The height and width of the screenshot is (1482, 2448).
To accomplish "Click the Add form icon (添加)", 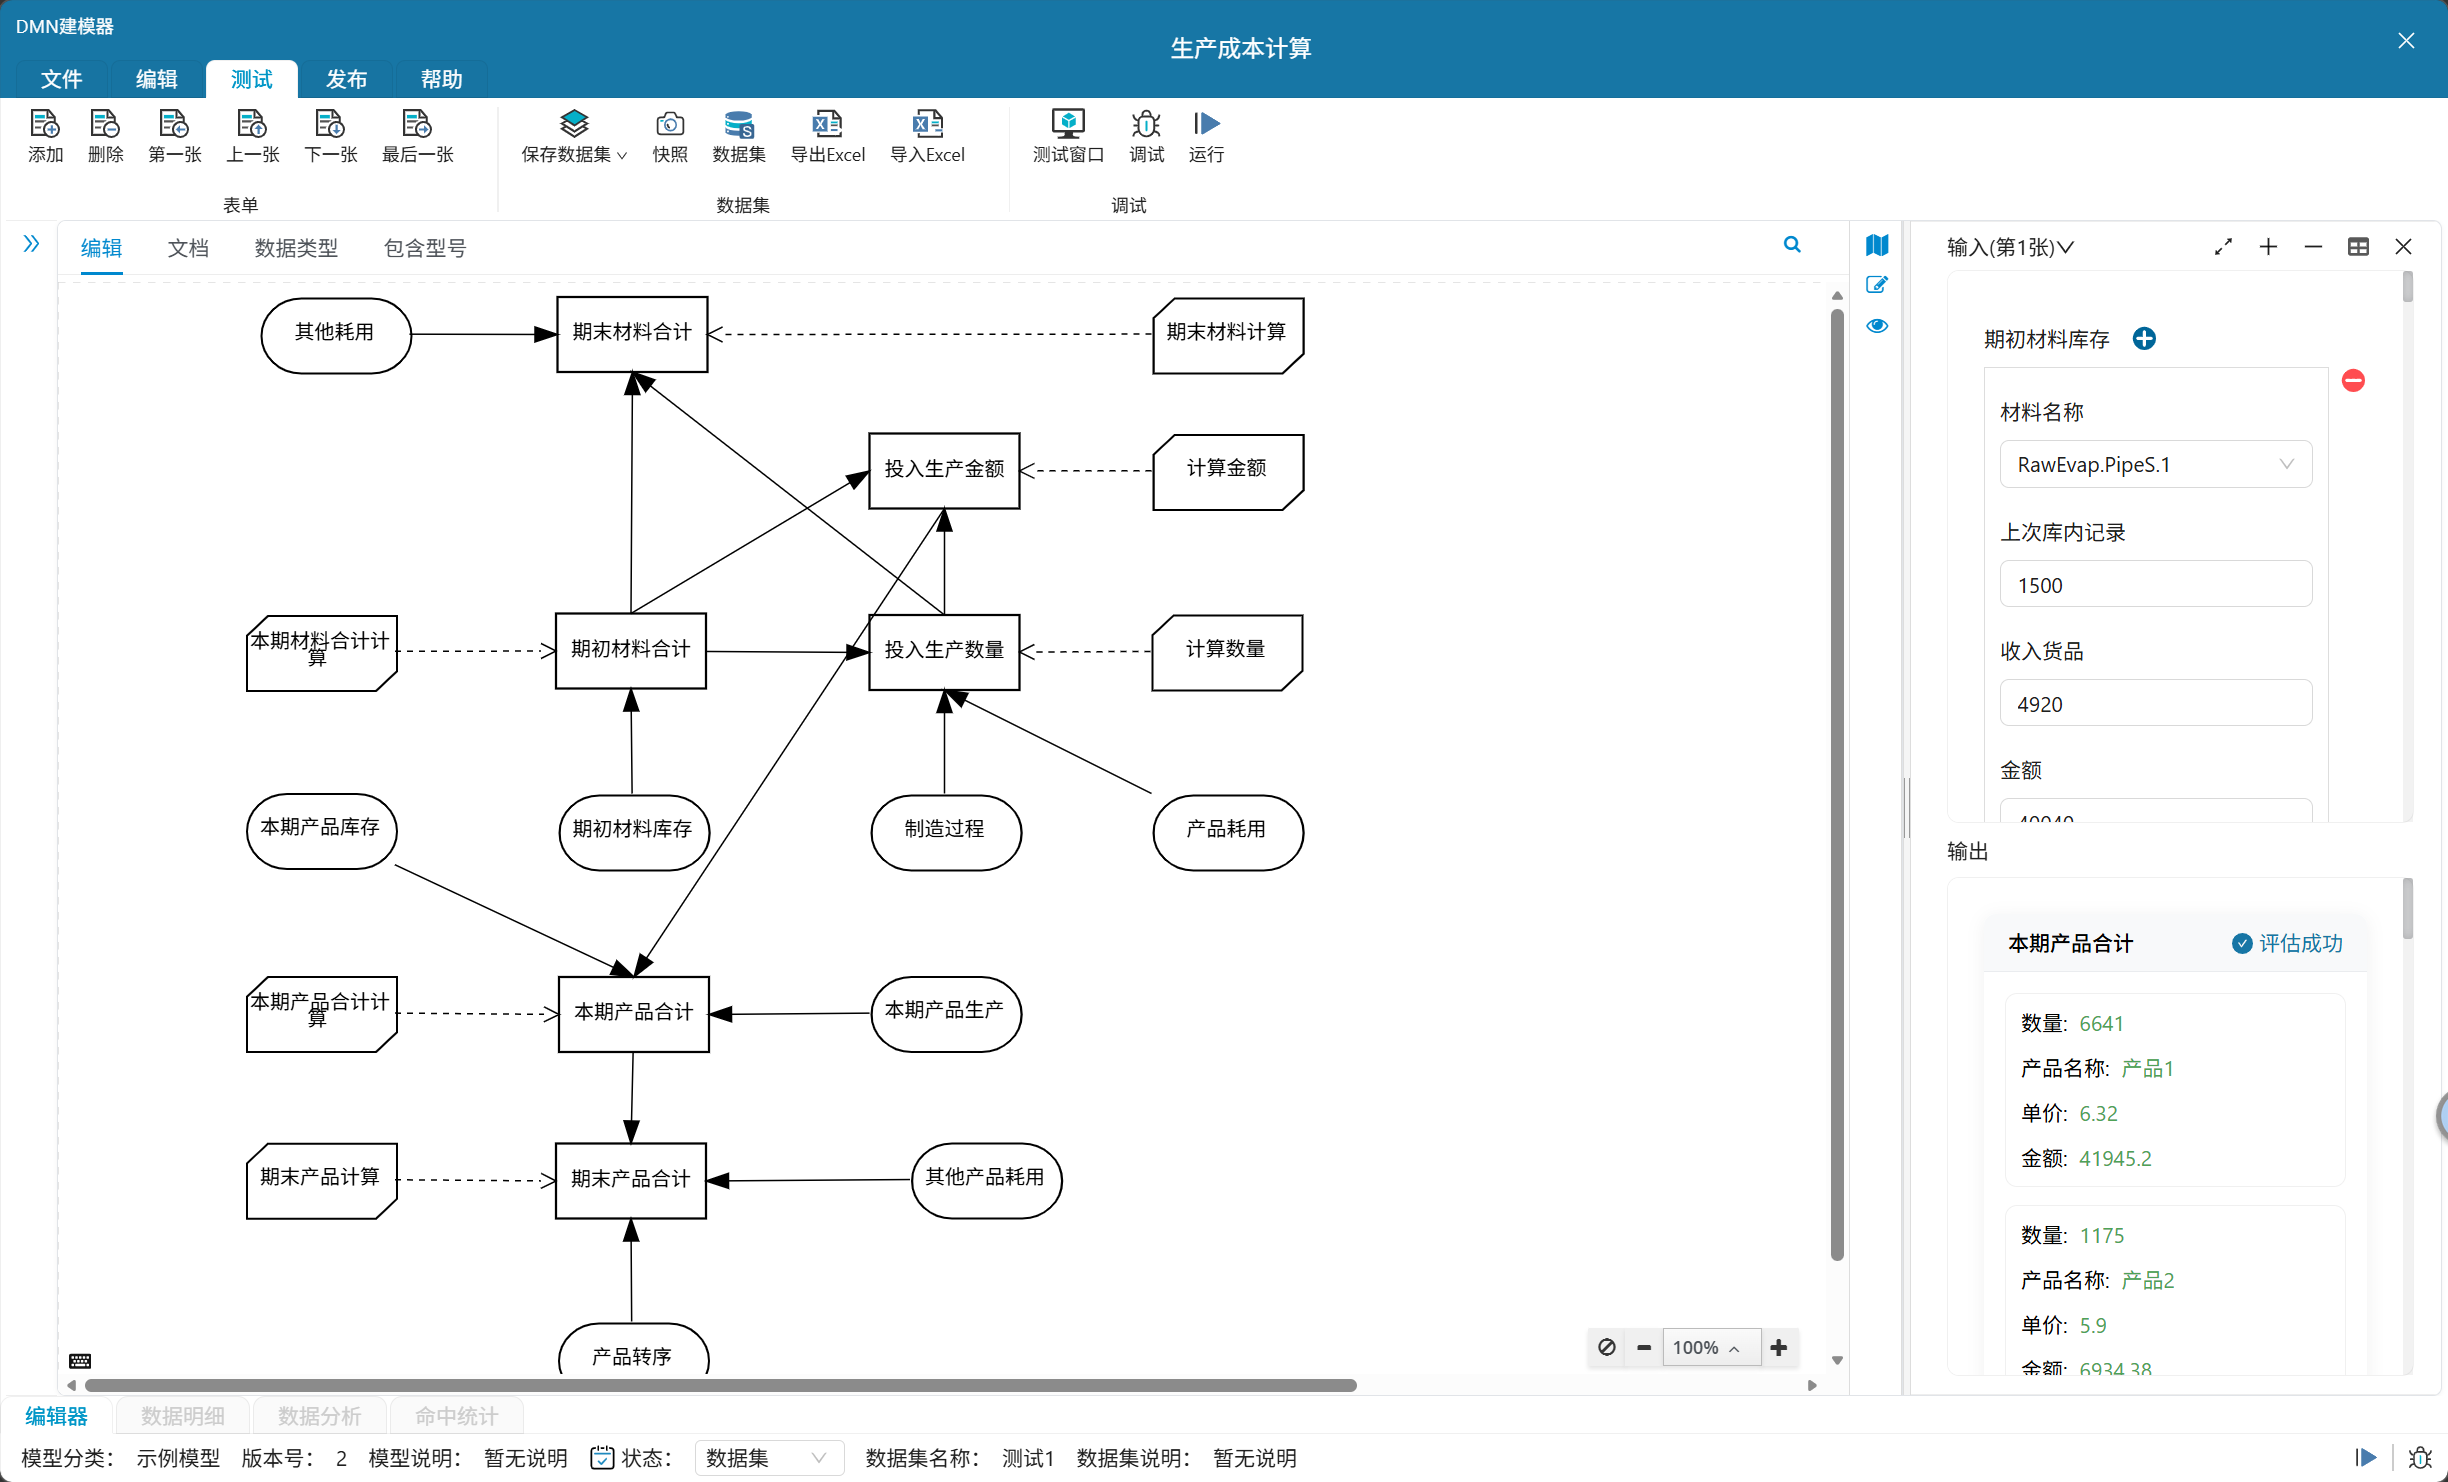I will pyautogui.click(x=45, y=125).
